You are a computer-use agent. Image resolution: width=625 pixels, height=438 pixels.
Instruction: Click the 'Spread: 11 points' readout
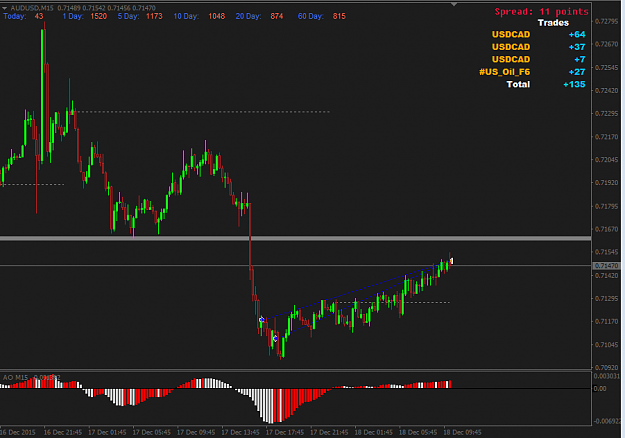click(541, 12)
